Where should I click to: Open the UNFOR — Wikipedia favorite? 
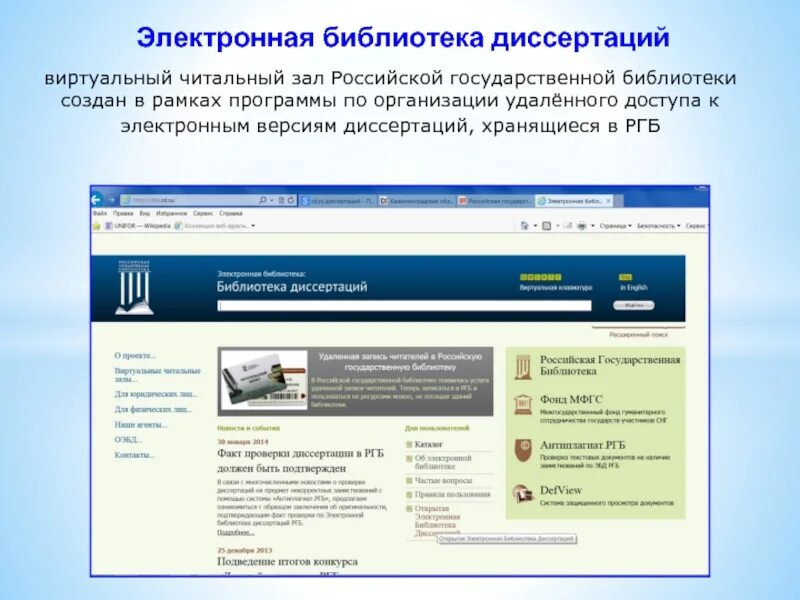pyautogui.click(x=138, y=226)
